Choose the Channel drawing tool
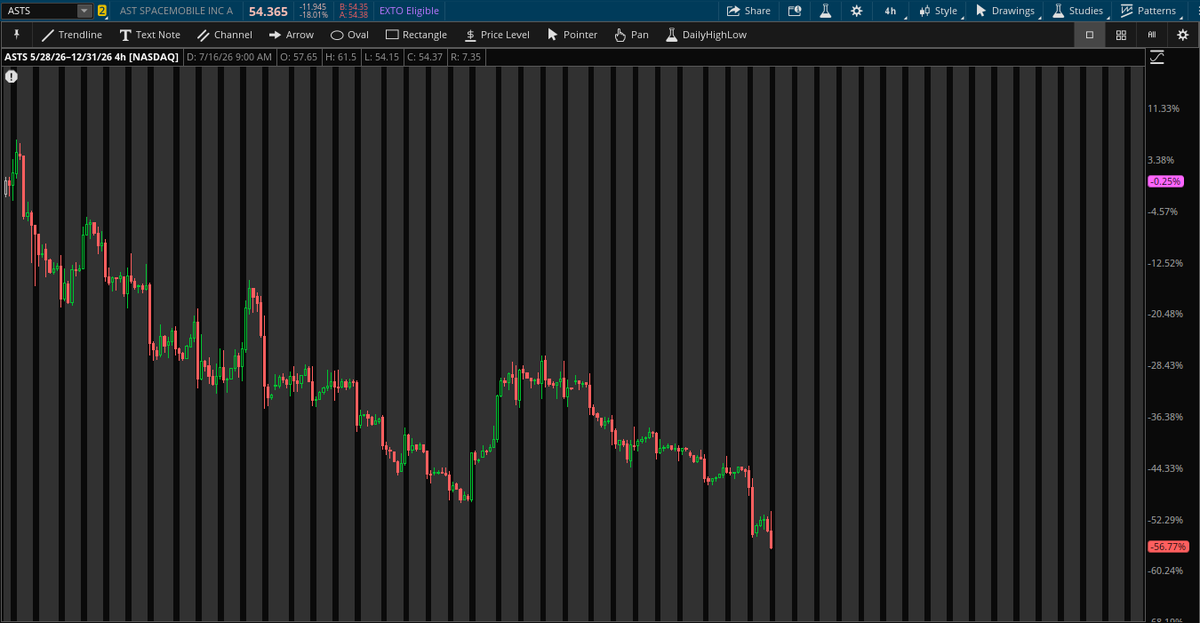This screenshot has width=1200, height=623. coord(225,34)
